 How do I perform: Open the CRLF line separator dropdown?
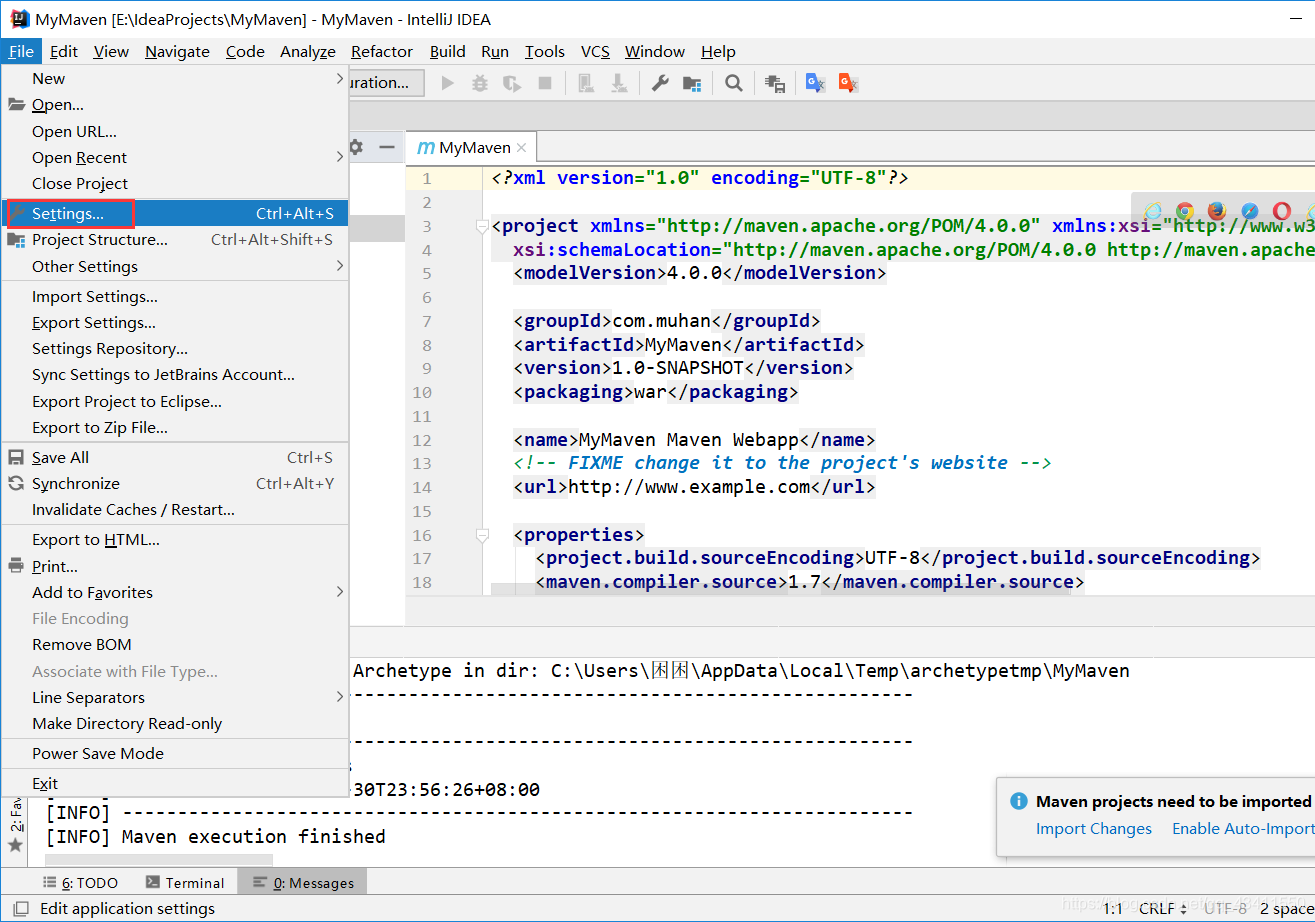click(1163, 908)
